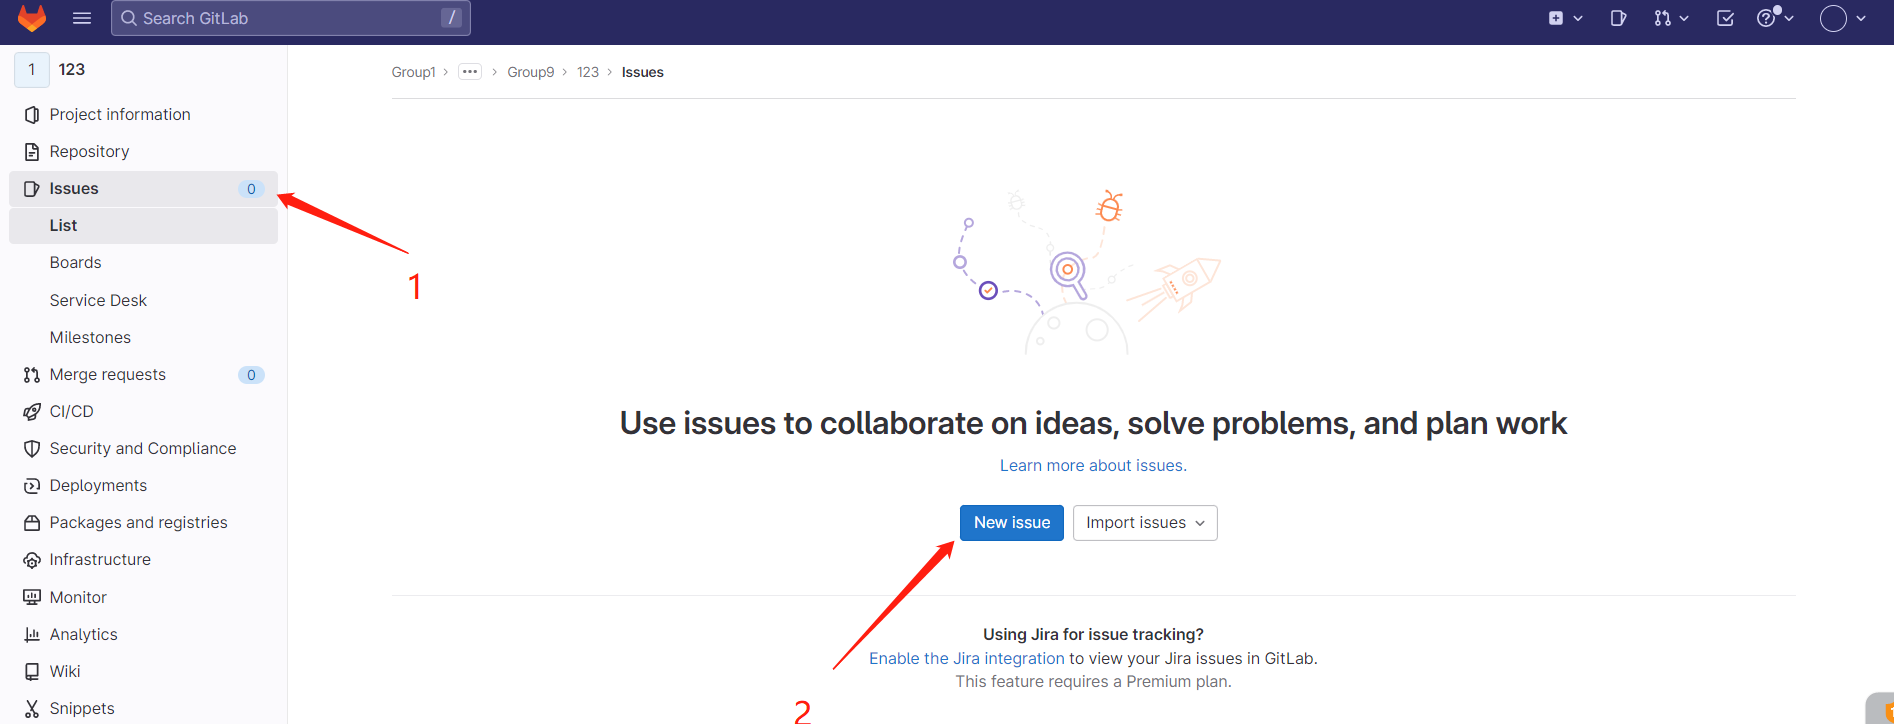Open the GitLab fox logo home

(x=32, y=18)
